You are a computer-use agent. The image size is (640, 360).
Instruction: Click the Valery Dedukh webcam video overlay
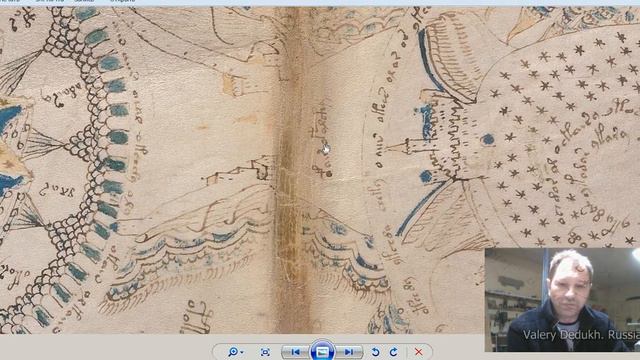tap(562, 300)
